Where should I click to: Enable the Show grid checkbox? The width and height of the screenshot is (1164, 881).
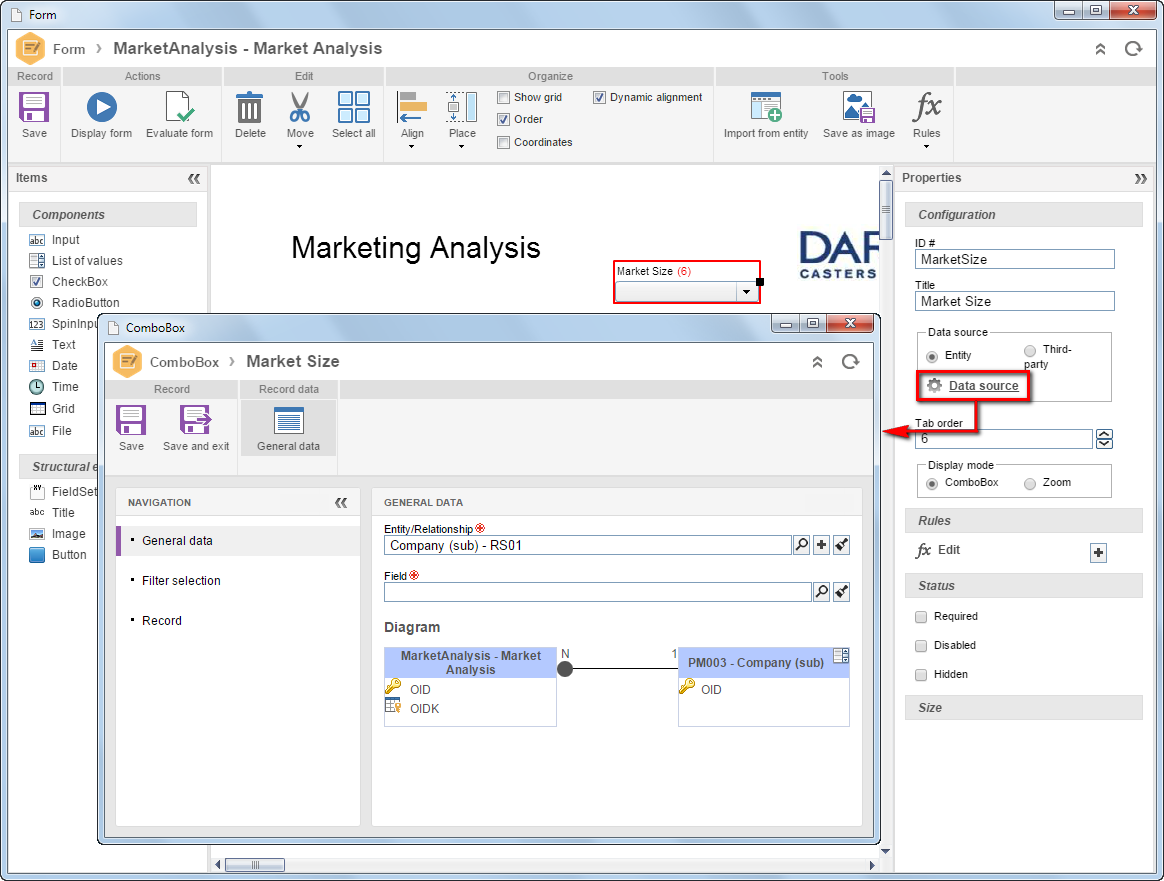[503, 97]
